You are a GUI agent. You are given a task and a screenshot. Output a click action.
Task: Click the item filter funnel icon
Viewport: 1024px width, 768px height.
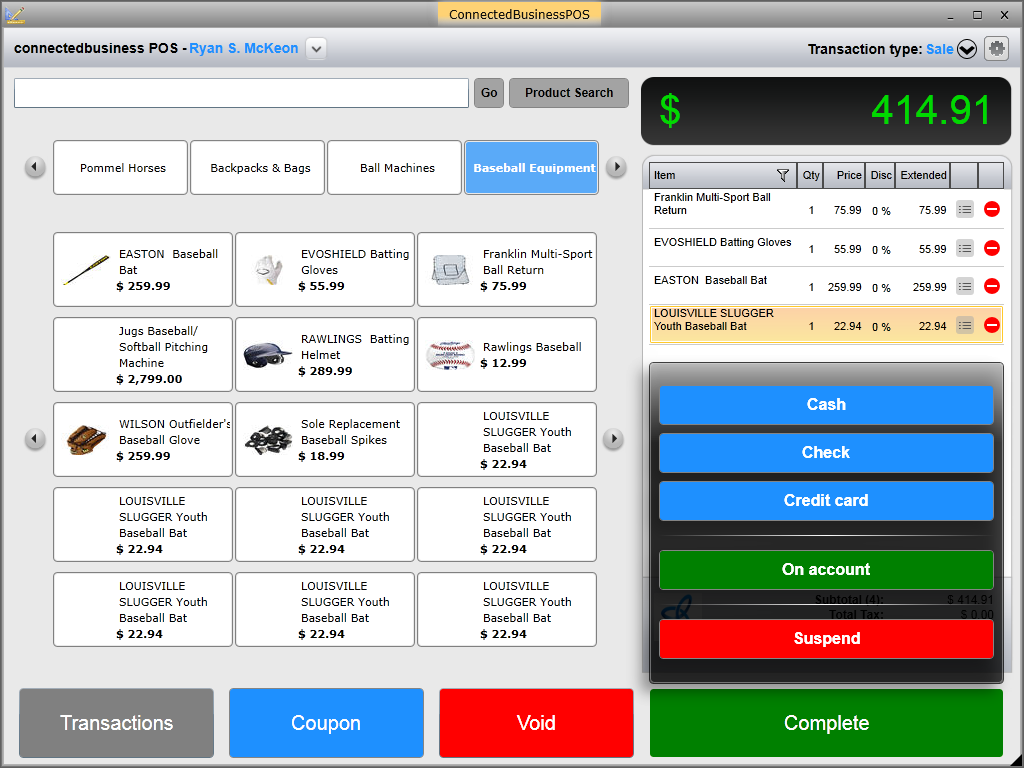[782, 175]
